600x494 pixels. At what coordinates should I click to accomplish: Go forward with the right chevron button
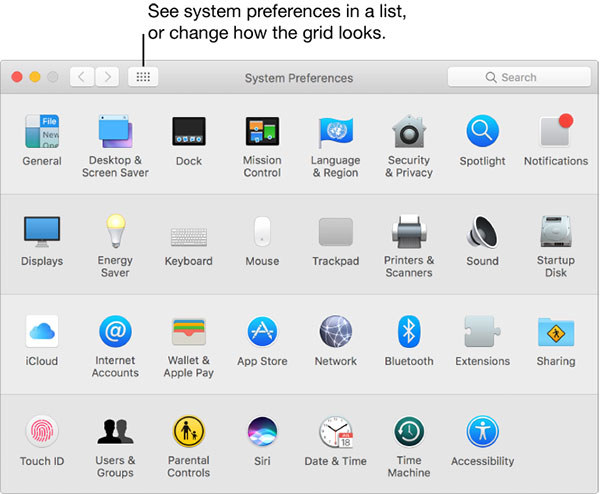point(107,77)
